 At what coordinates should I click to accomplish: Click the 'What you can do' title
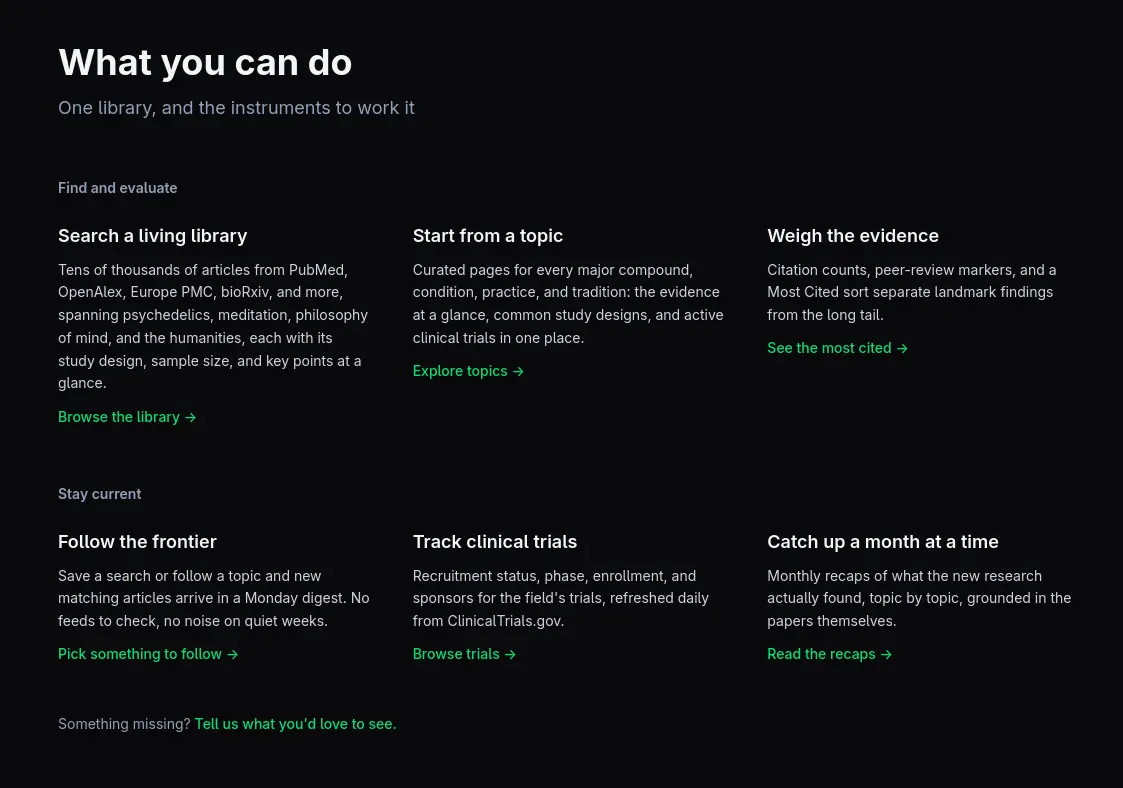tap(205, 62)
